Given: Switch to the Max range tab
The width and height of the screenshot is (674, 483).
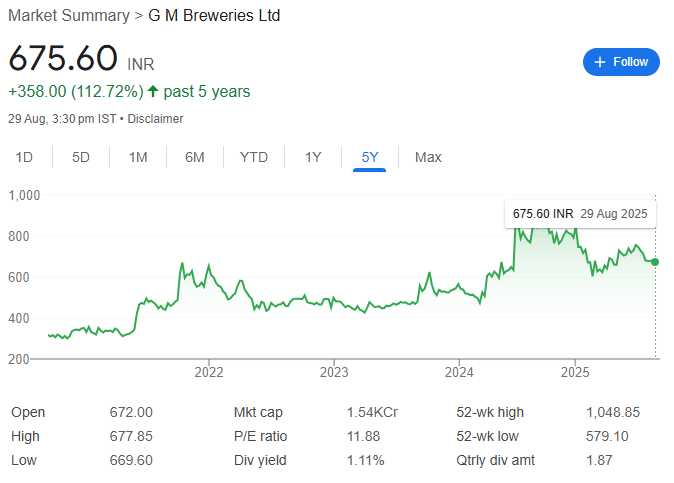Looking at the screenshot, I should click(x=428, y=157).
